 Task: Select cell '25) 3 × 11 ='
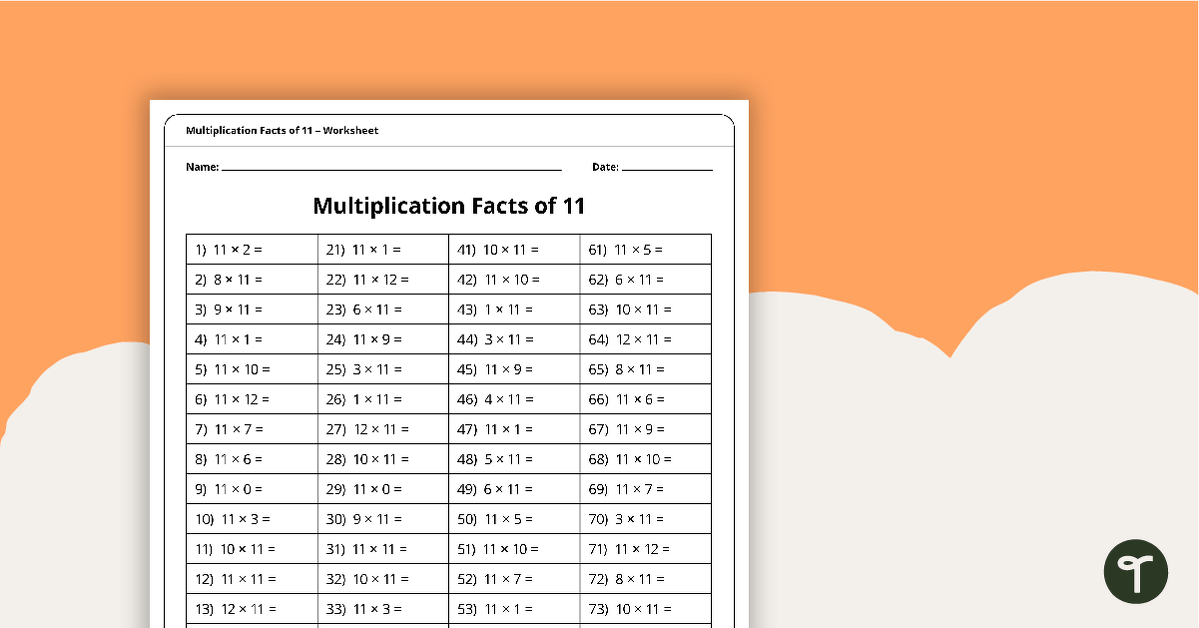pyautogui.click(x=383, y=369)
